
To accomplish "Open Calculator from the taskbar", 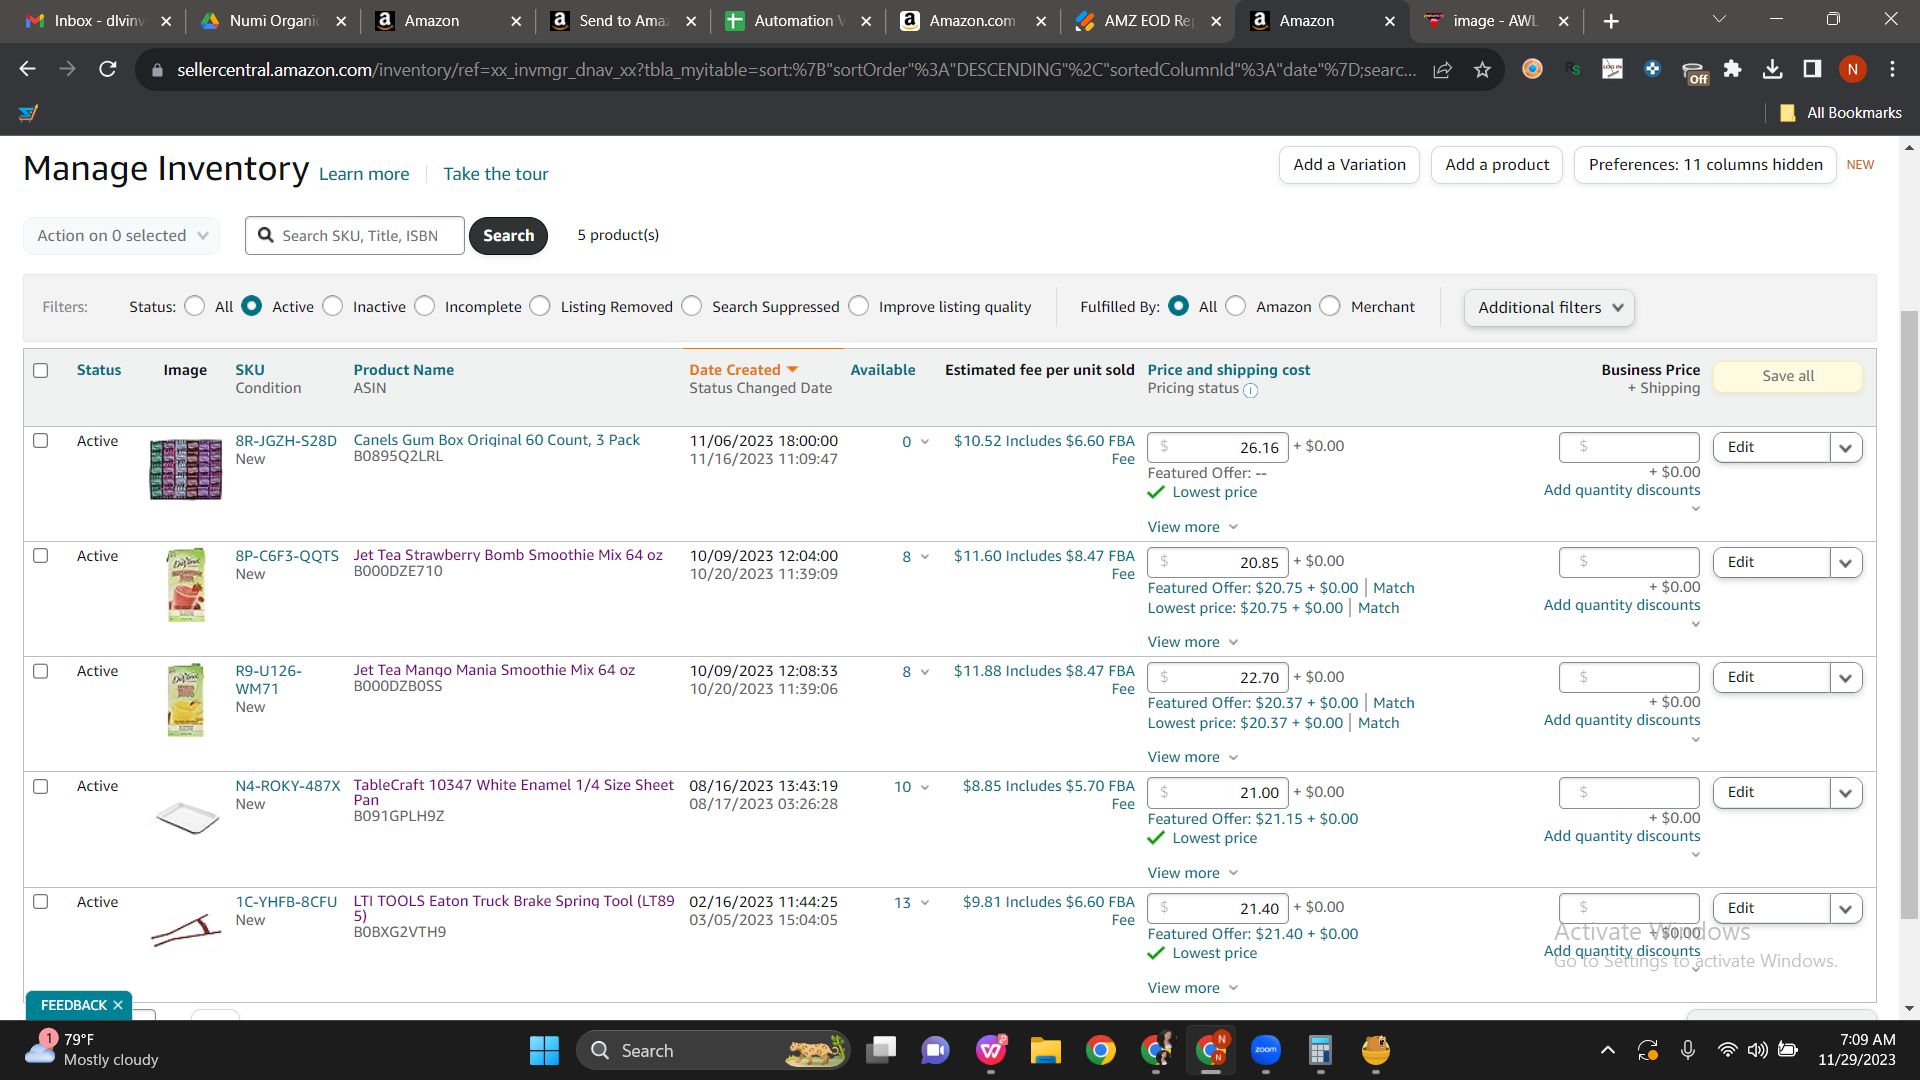I will coord(1320,1051).
